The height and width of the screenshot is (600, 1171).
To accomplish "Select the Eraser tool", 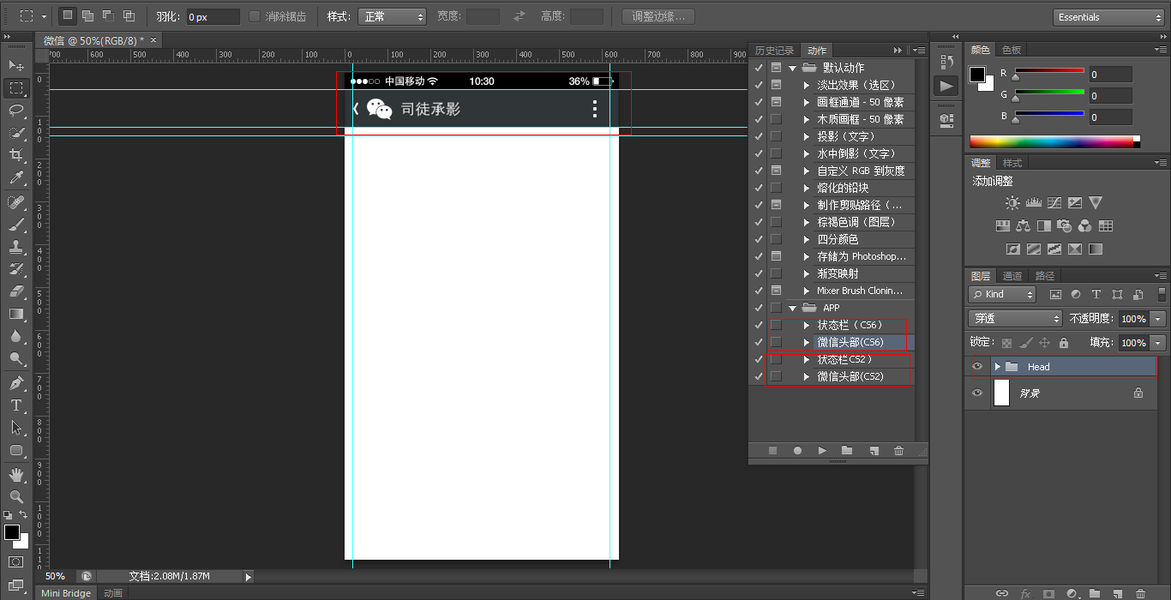I will pyautogui.click(x=16, y=291).
